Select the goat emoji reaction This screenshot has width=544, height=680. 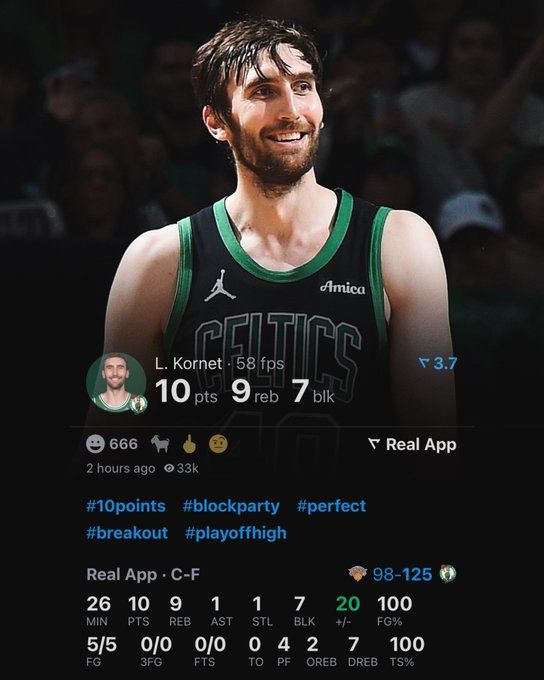point(160,444)
